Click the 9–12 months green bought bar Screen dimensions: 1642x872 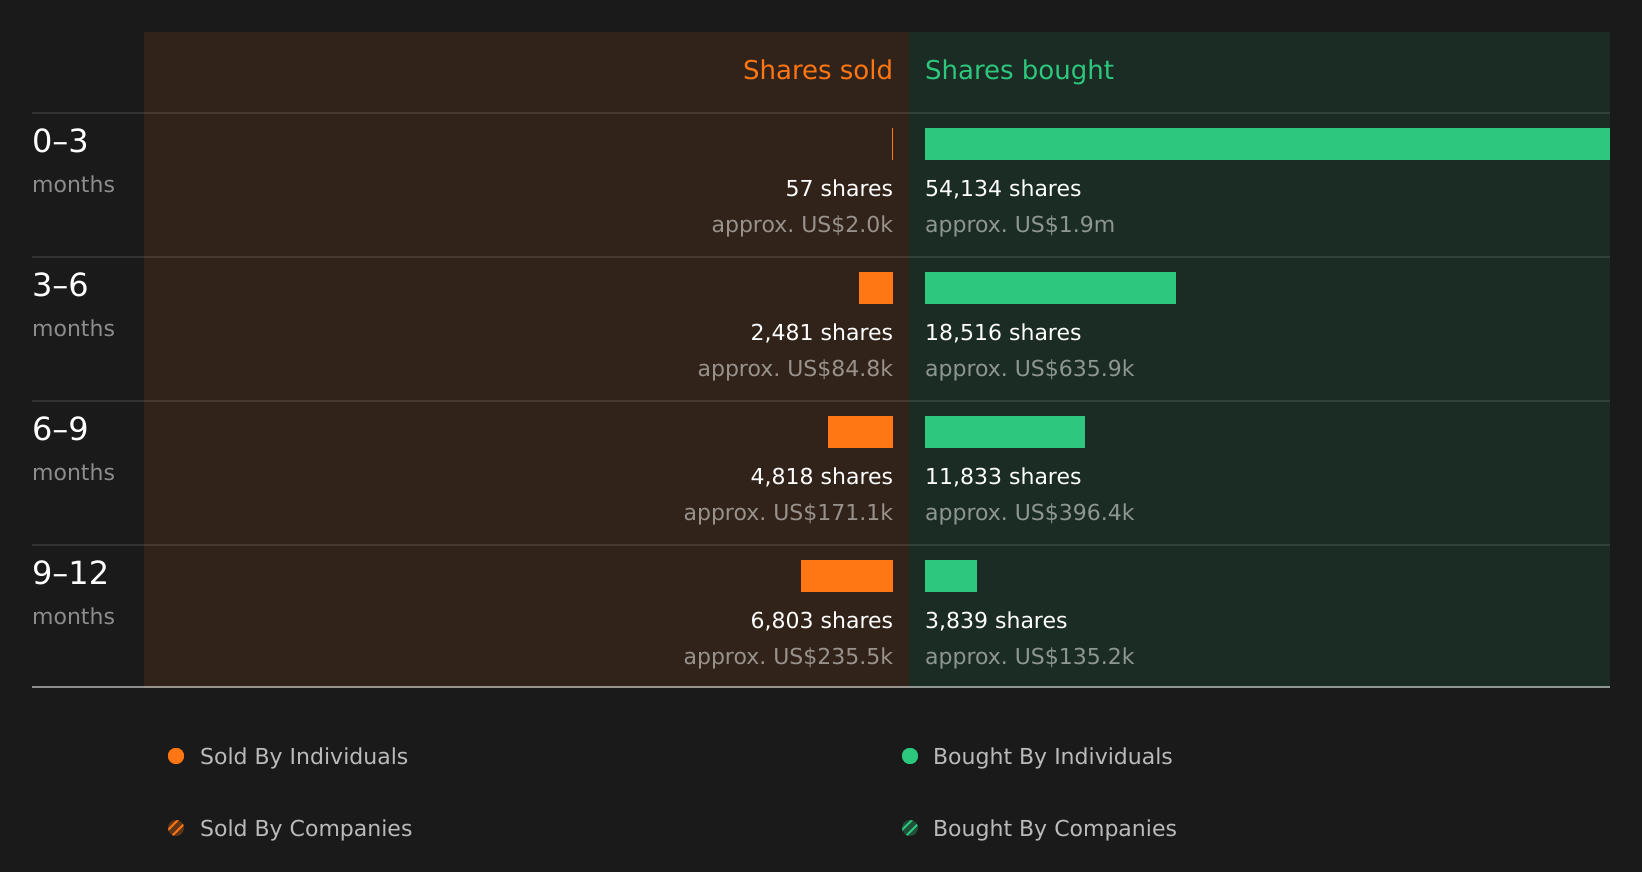point(951,576)
